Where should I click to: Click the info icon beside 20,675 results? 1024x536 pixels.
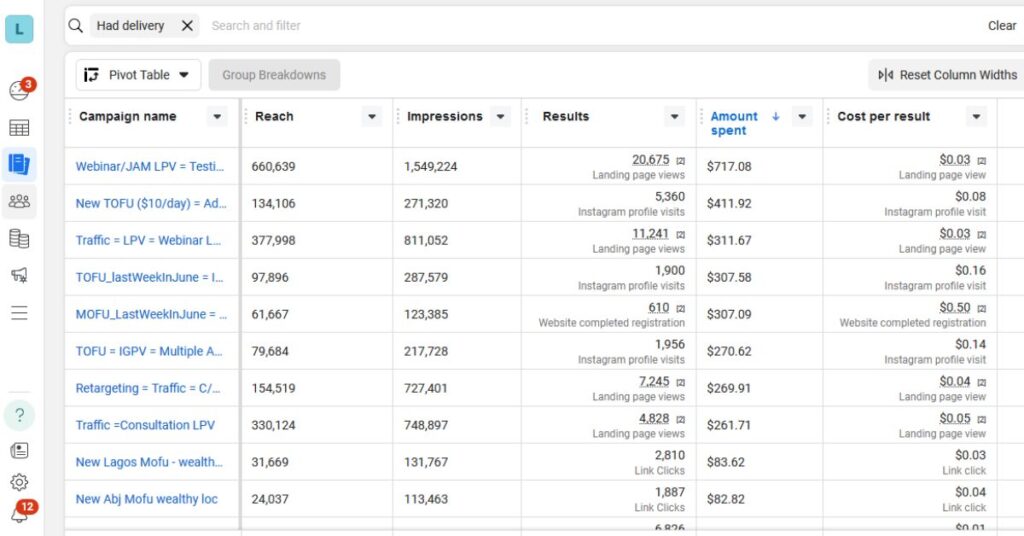(680, 161)
